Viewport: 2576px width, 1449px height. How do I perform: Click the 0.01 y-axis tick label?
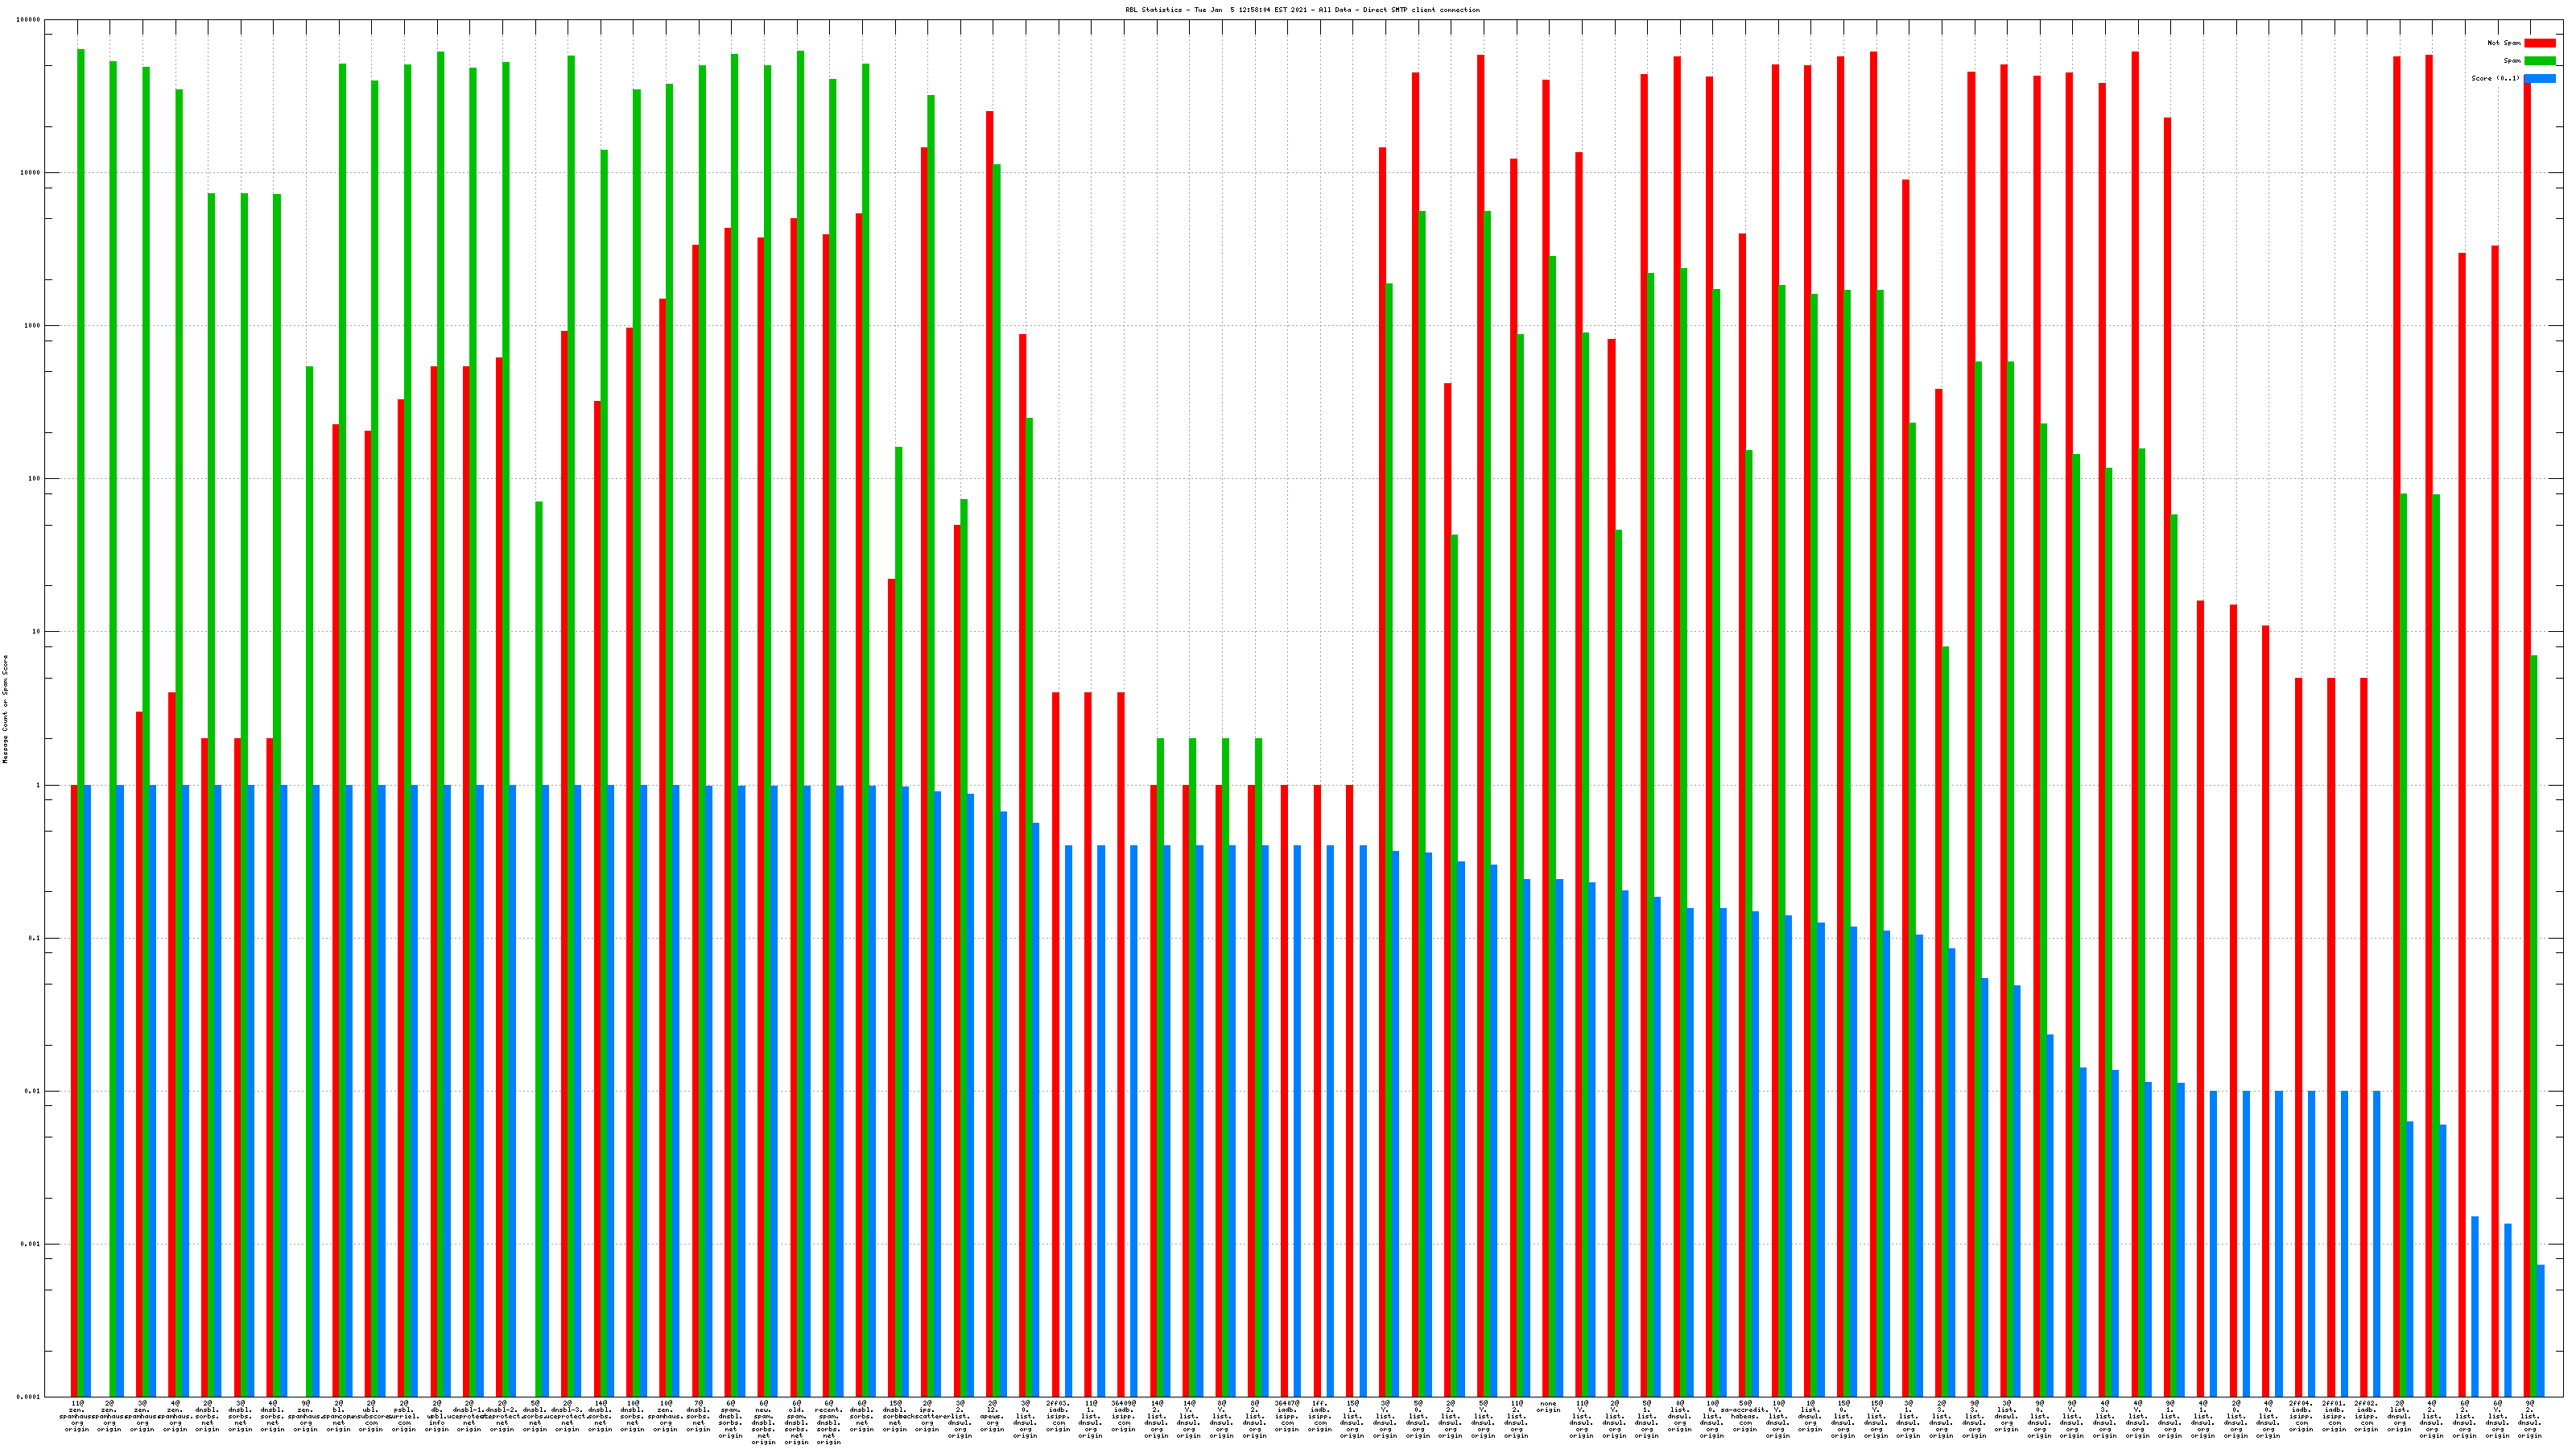pyautogui.click(x=32, y=1091)
